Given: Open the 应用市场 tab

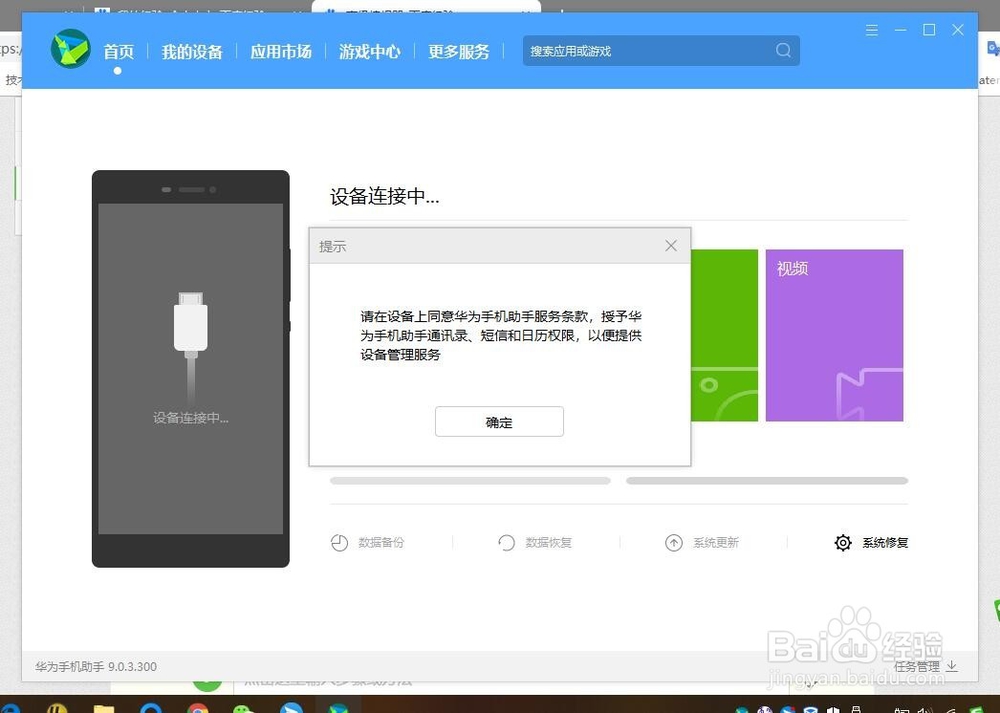Looking at the screenshot, I should coord(281,52).
